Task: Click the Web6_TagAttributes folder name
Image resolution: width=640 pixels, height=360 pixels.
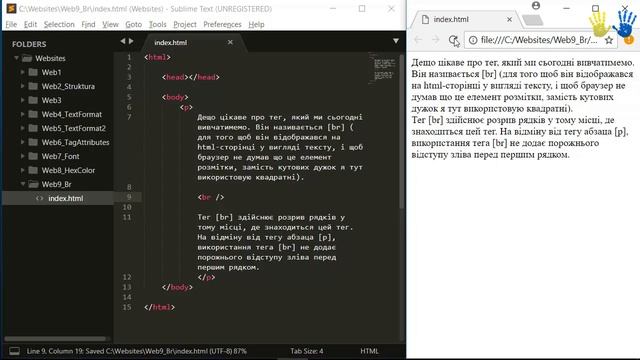Action: point(76,142)
